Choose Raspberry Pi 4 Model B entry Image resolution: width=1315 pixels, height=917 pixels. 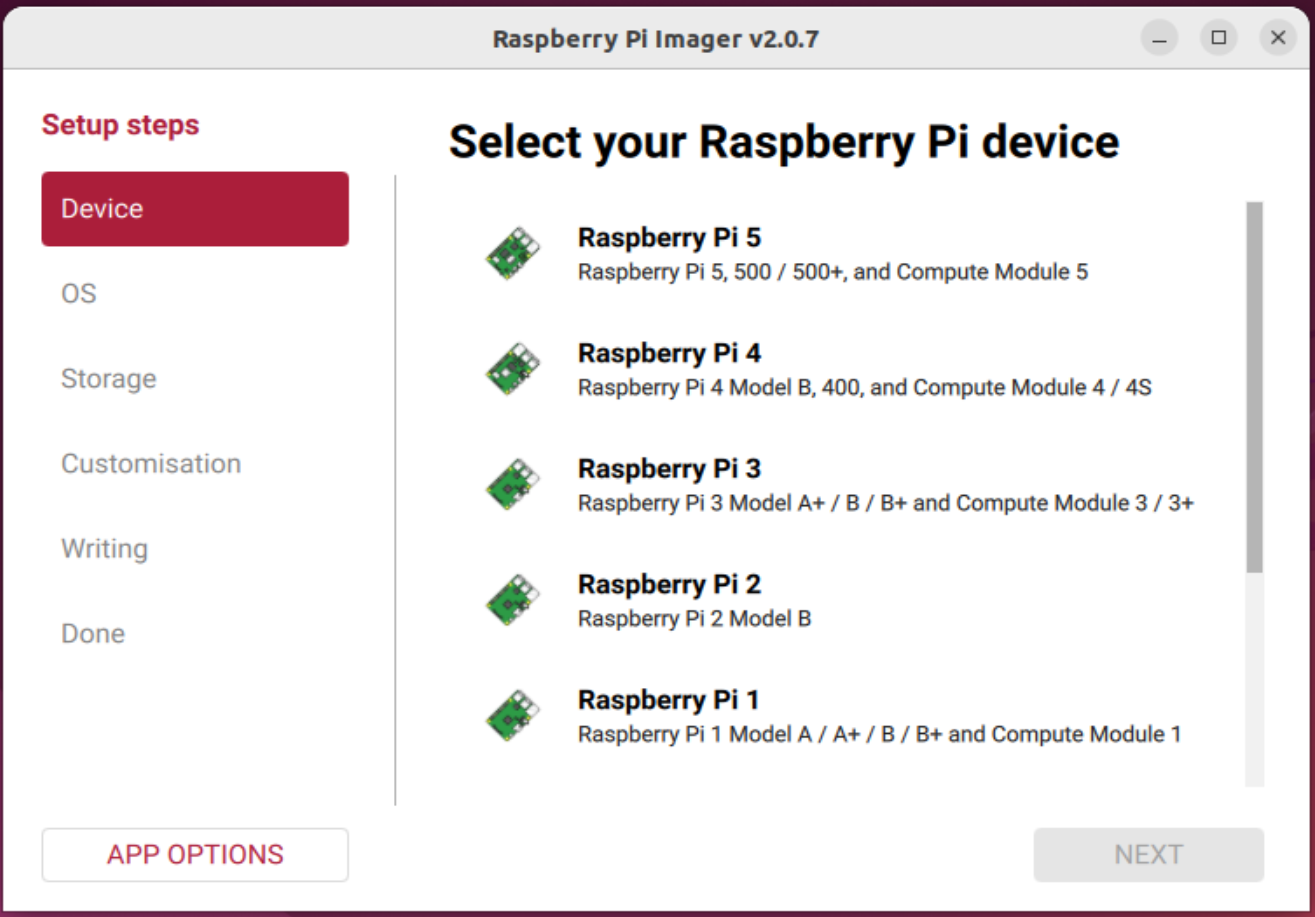864,387
